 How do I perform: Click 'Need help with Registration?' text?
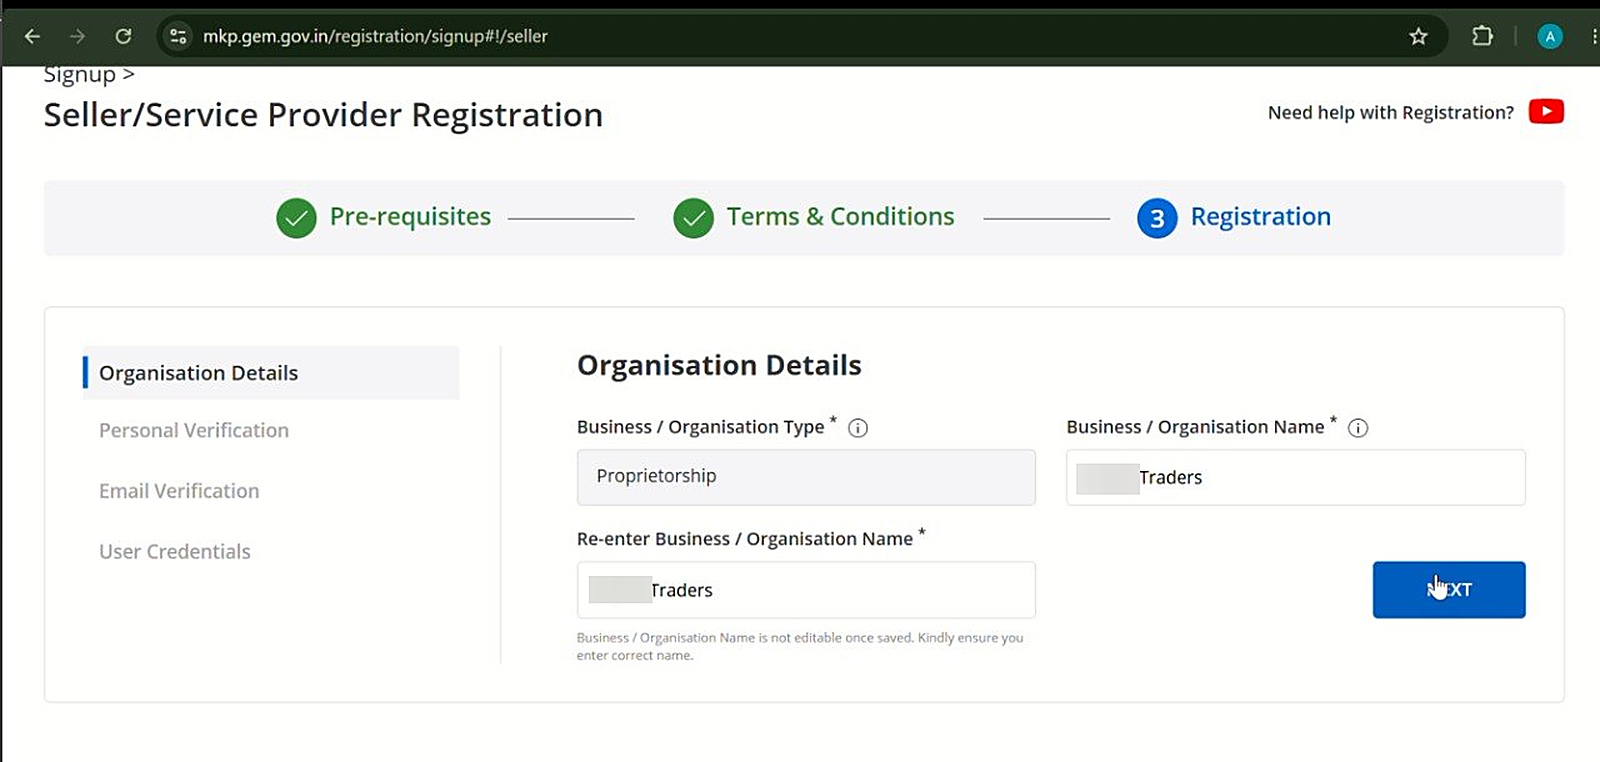[1391, 113]
